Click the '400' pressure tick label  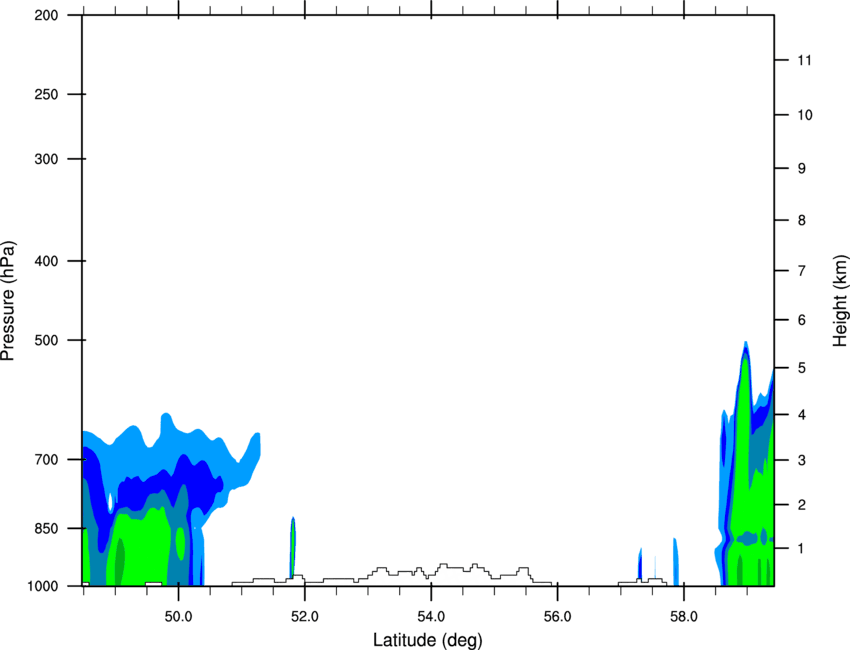coord(46,261)
